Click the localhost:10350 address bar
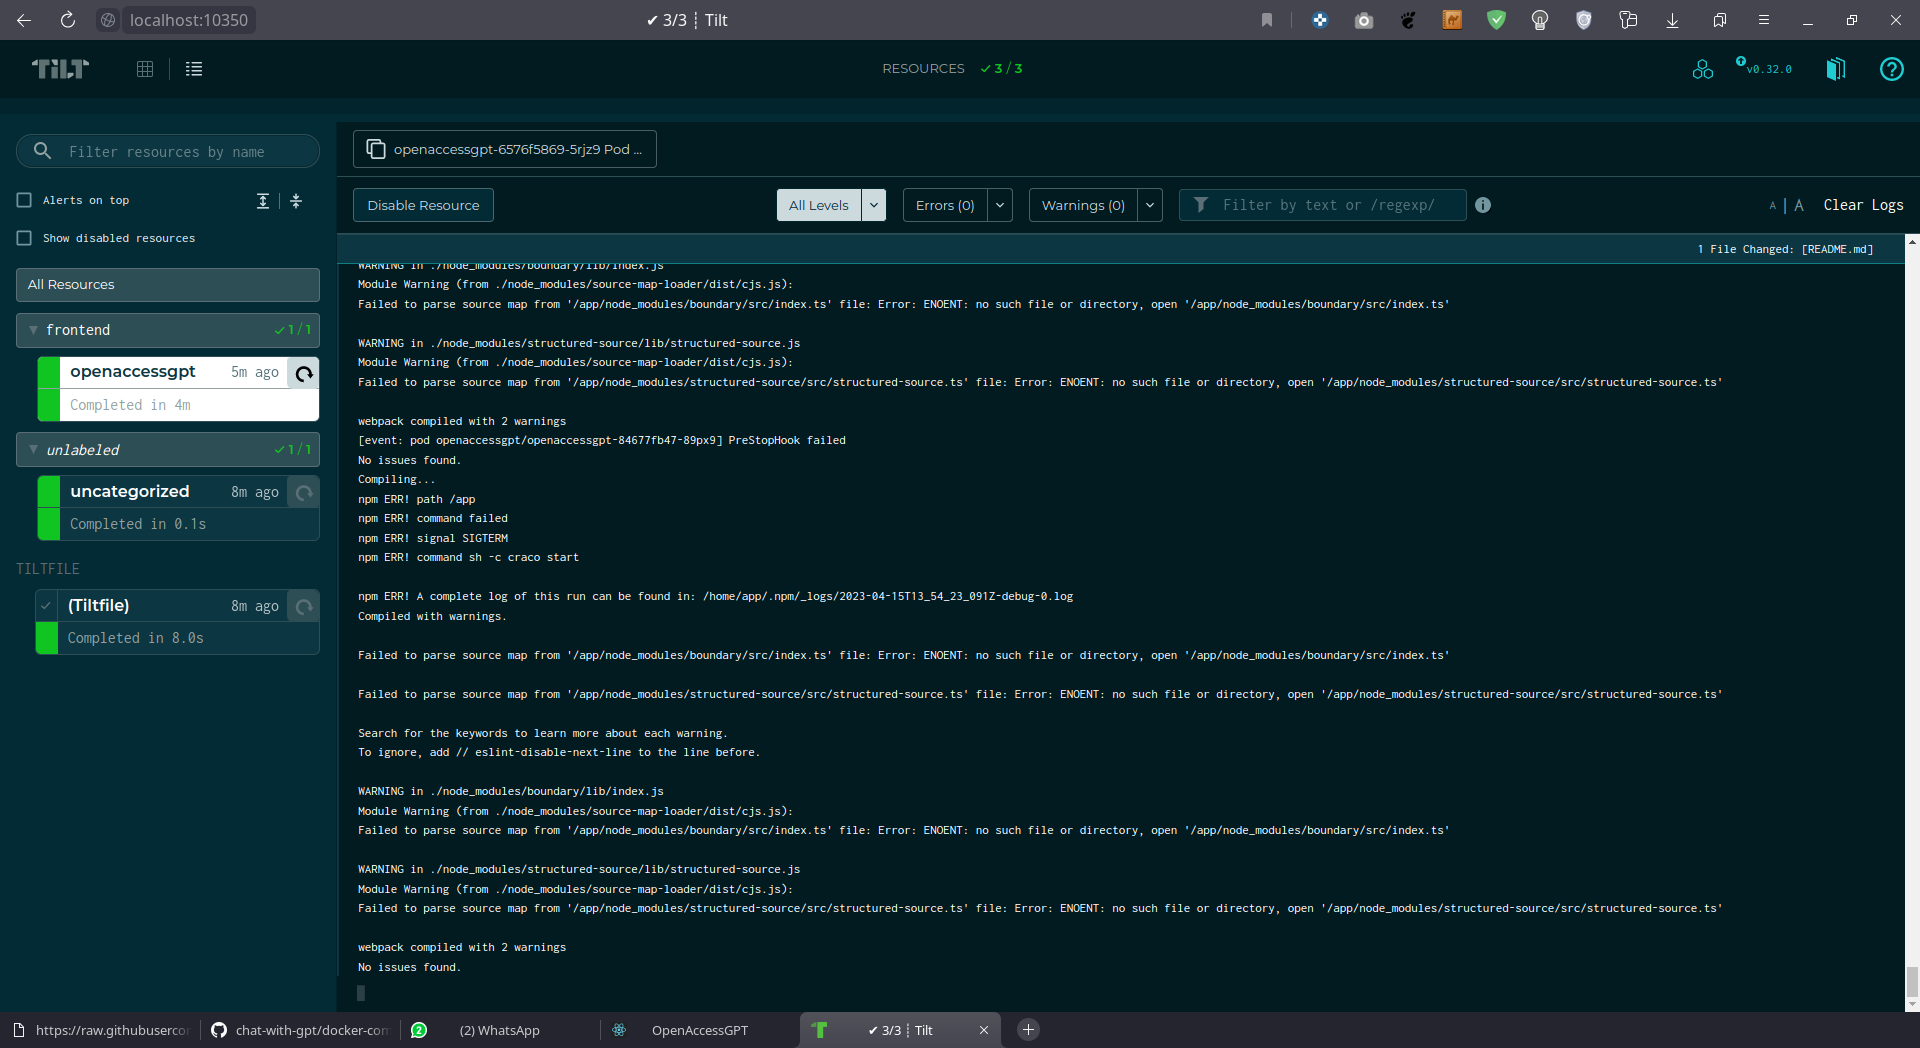Screen dimensions: 1920x1048 pyautogui.click(x=189, y=20)
